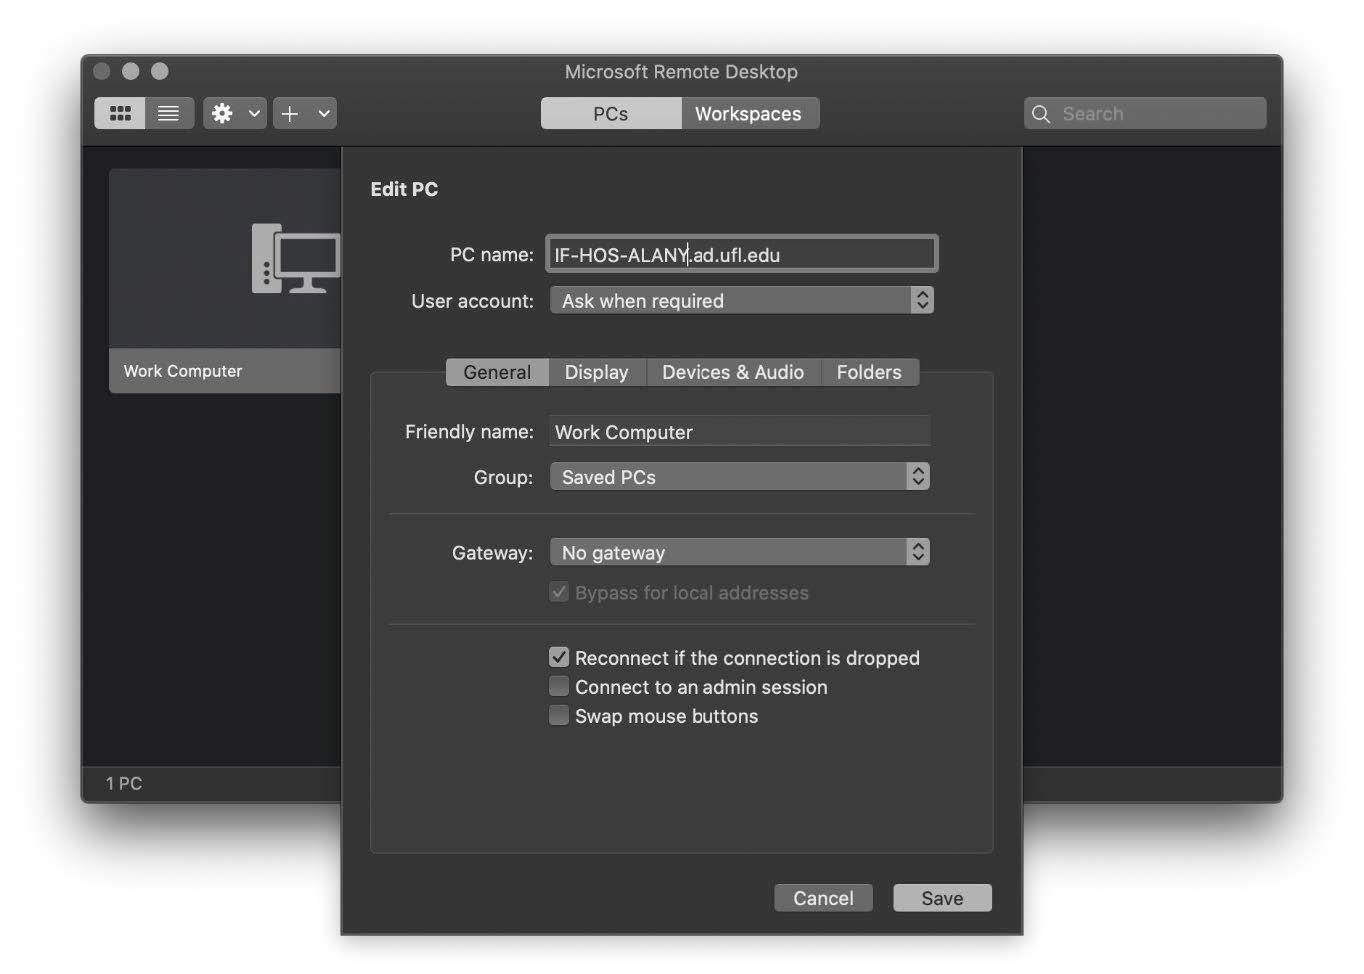The image size is (1364, 974).
Task: Maximize the Microsoft Remote Desktop window
Action: [x=160, y=71]
